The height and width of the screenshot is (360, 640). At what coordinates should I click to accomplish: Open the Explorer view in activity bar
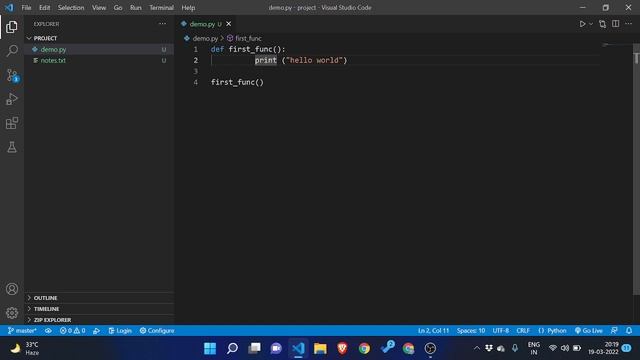pos(12,27)
